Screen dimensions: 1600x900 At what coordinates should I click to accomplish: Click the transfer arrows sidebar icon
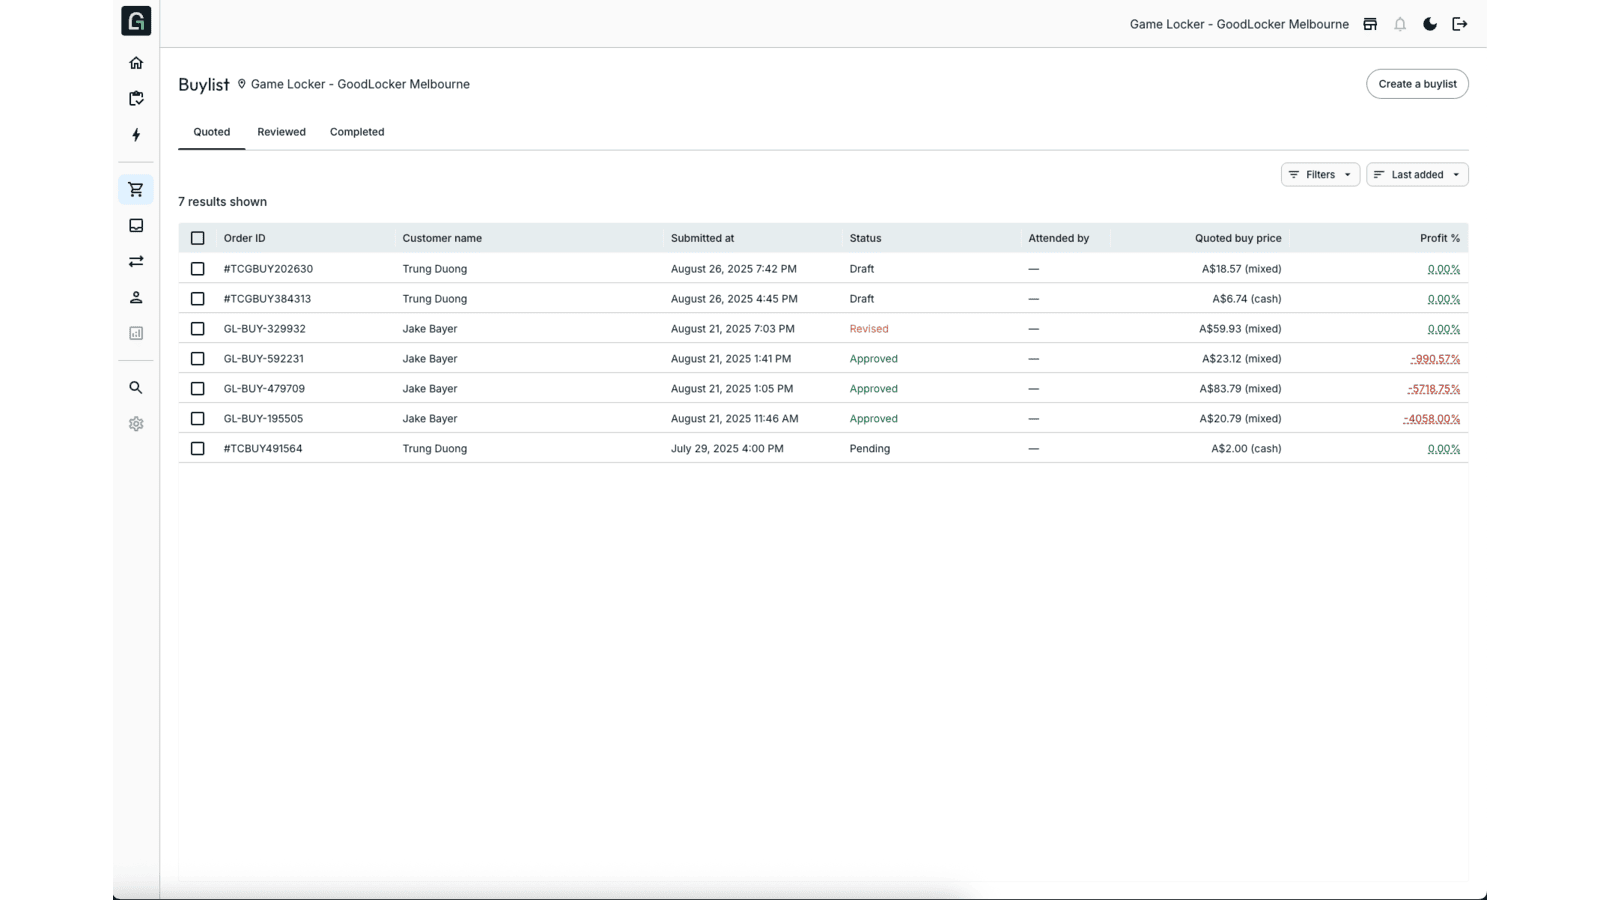[136, 261]
